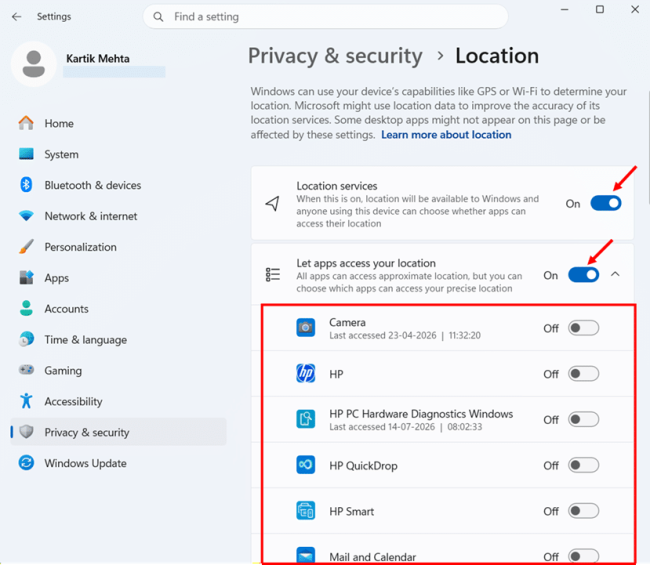Image resolution: width=650 pixels, height=565 pixels.
Task: Open Learn more about location link
Action: [x=446, y=135]
